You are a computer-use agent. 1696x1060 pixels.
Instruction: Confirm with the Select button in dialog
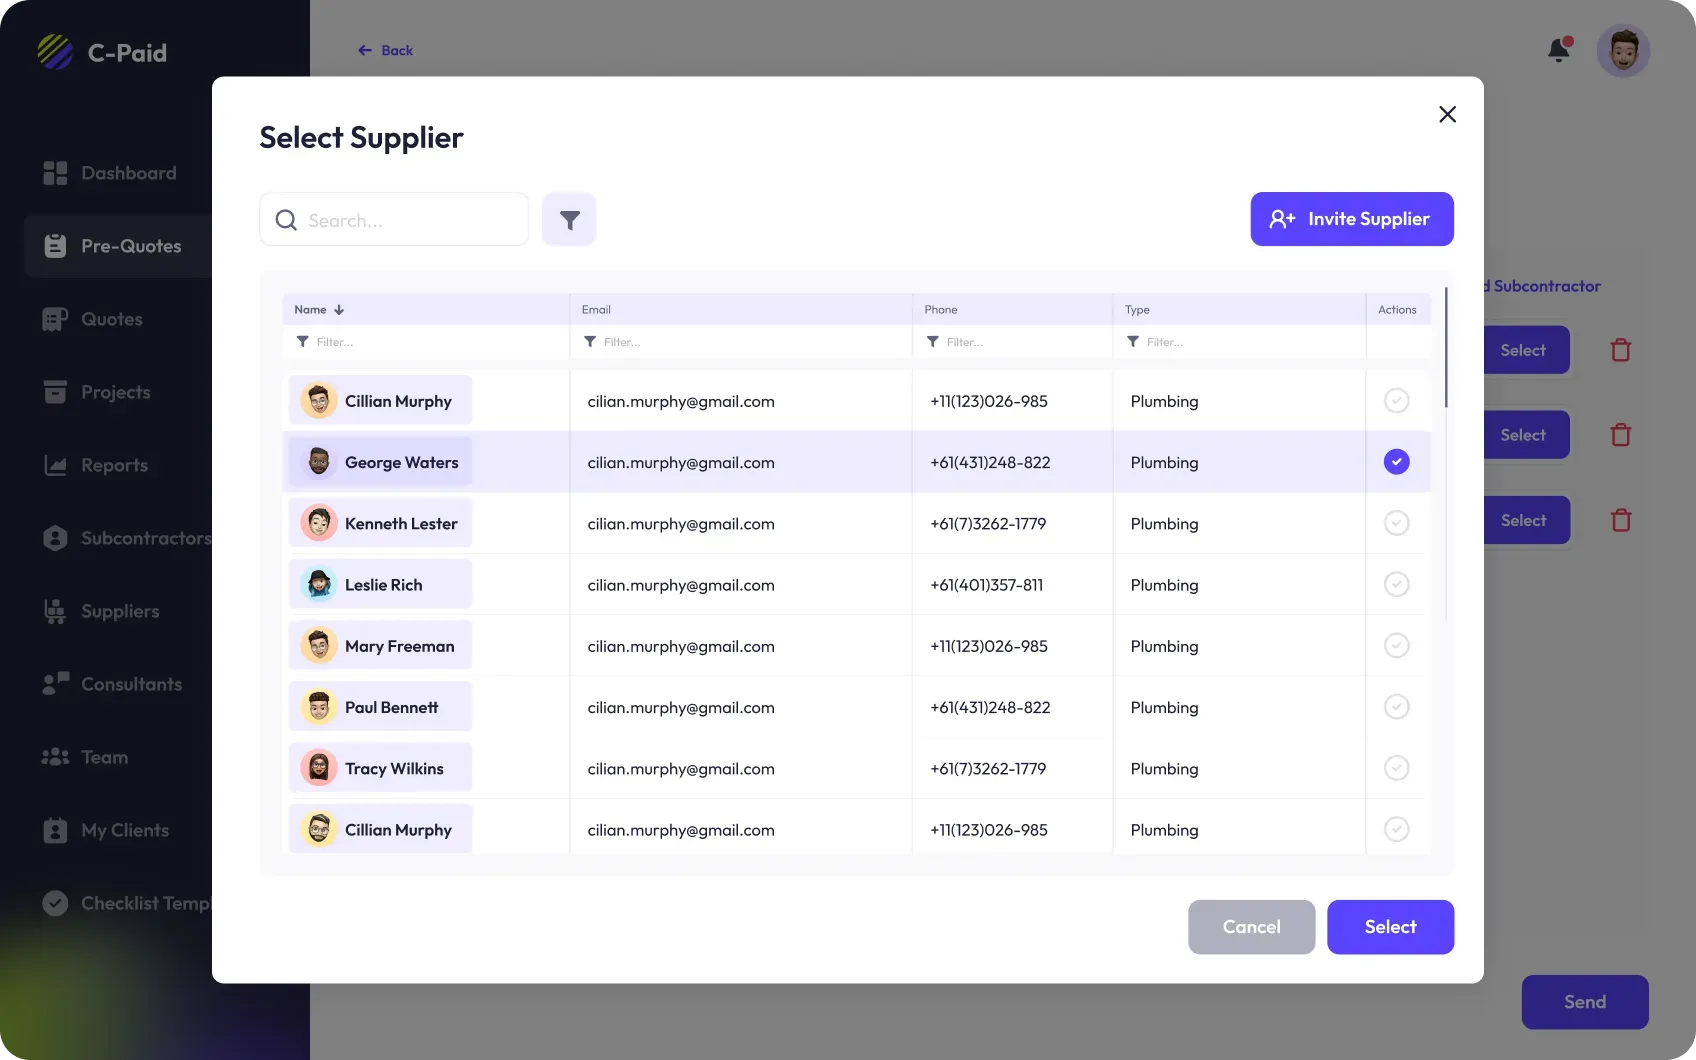click(x=1390, y=927)
